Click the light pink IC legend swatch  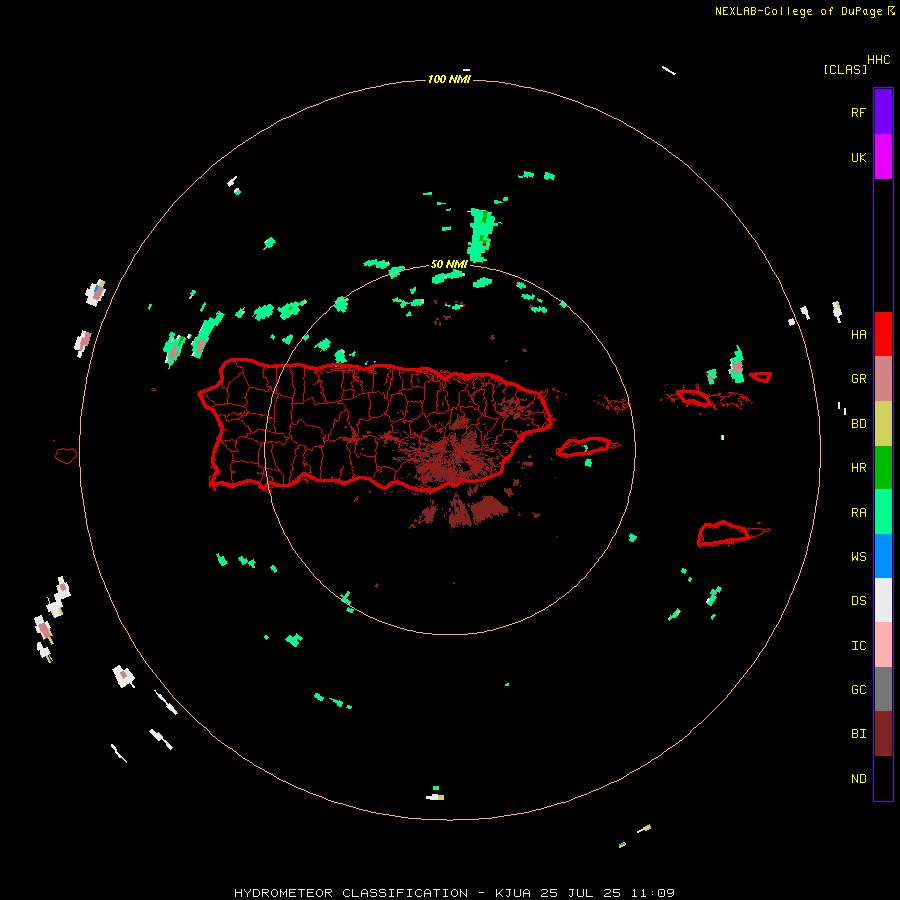[x=883, y=645]
